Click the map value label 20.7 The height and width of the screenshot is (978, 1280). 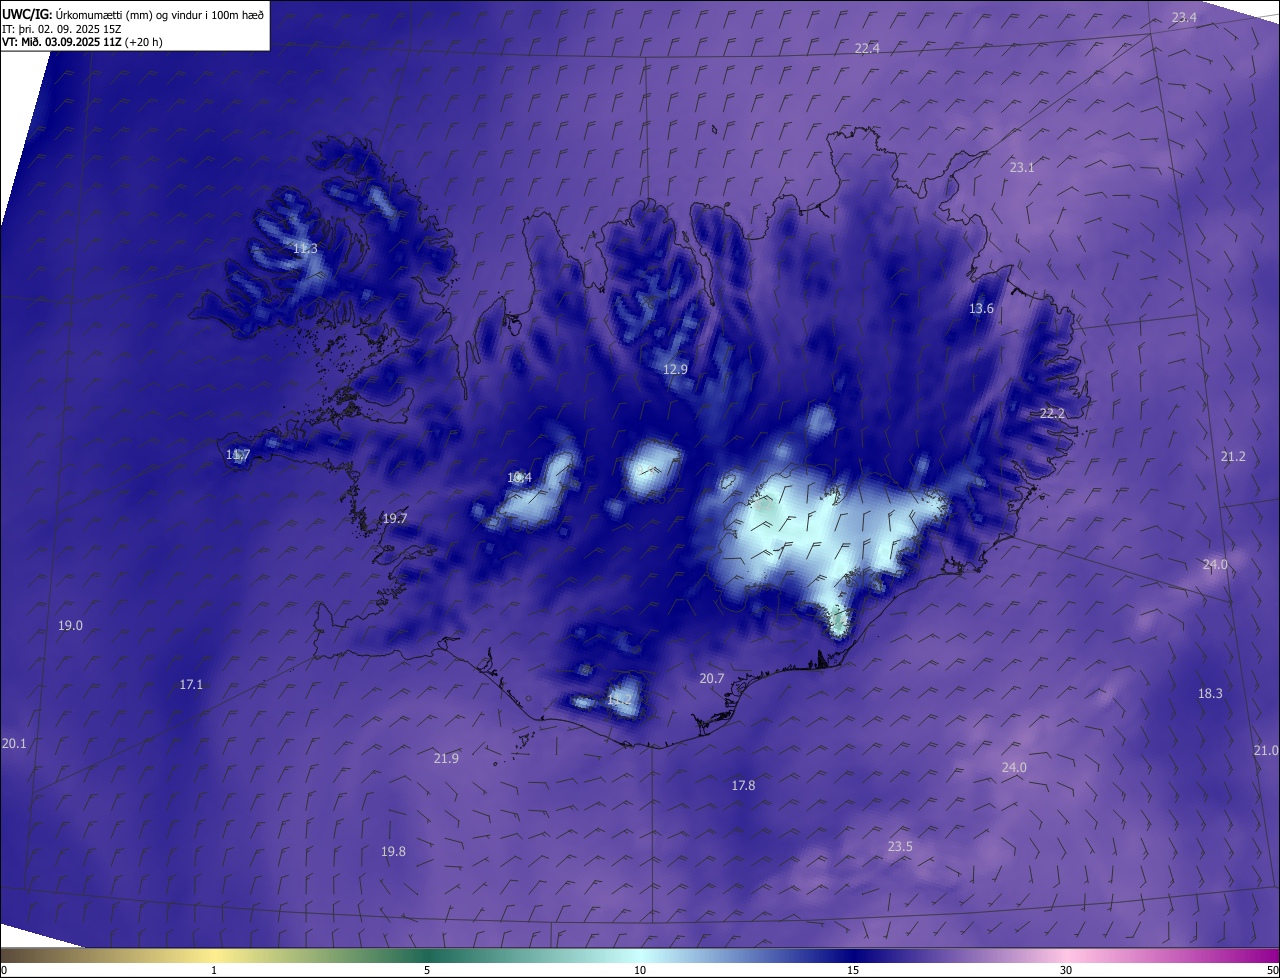pos(711,678)
